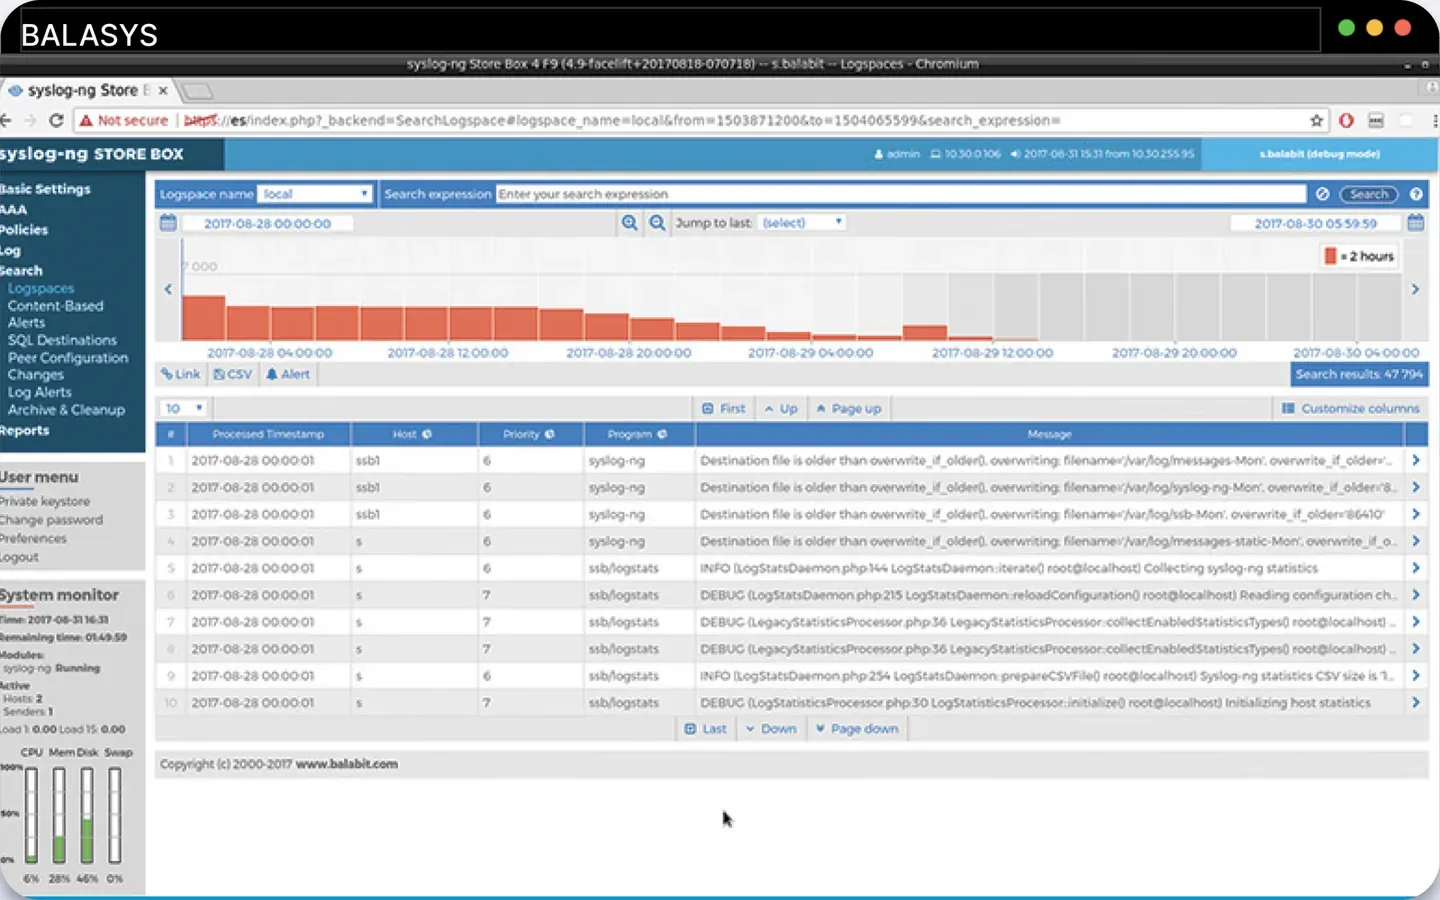Open Private keystore in User menu
The image size is (1440, 900).
pos(45,501)
